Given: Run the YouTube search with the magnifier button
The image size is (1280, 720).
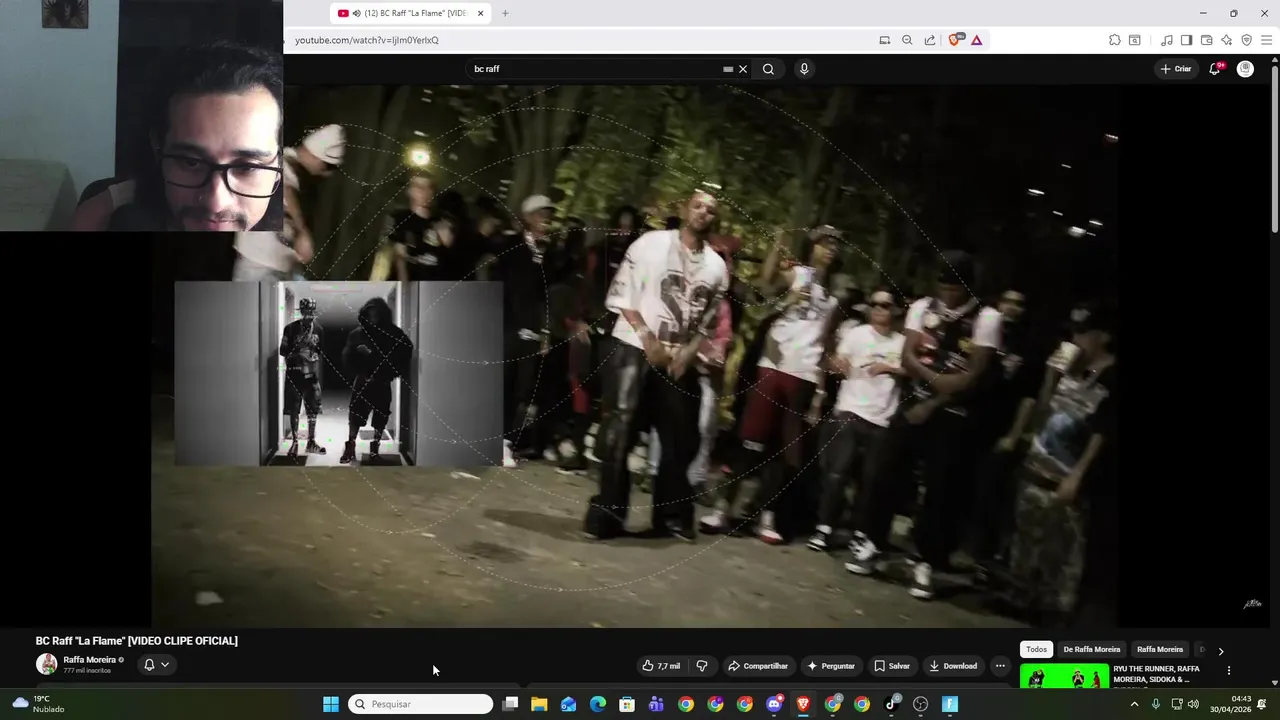Looking at the screenshot, I should (768, 69).
